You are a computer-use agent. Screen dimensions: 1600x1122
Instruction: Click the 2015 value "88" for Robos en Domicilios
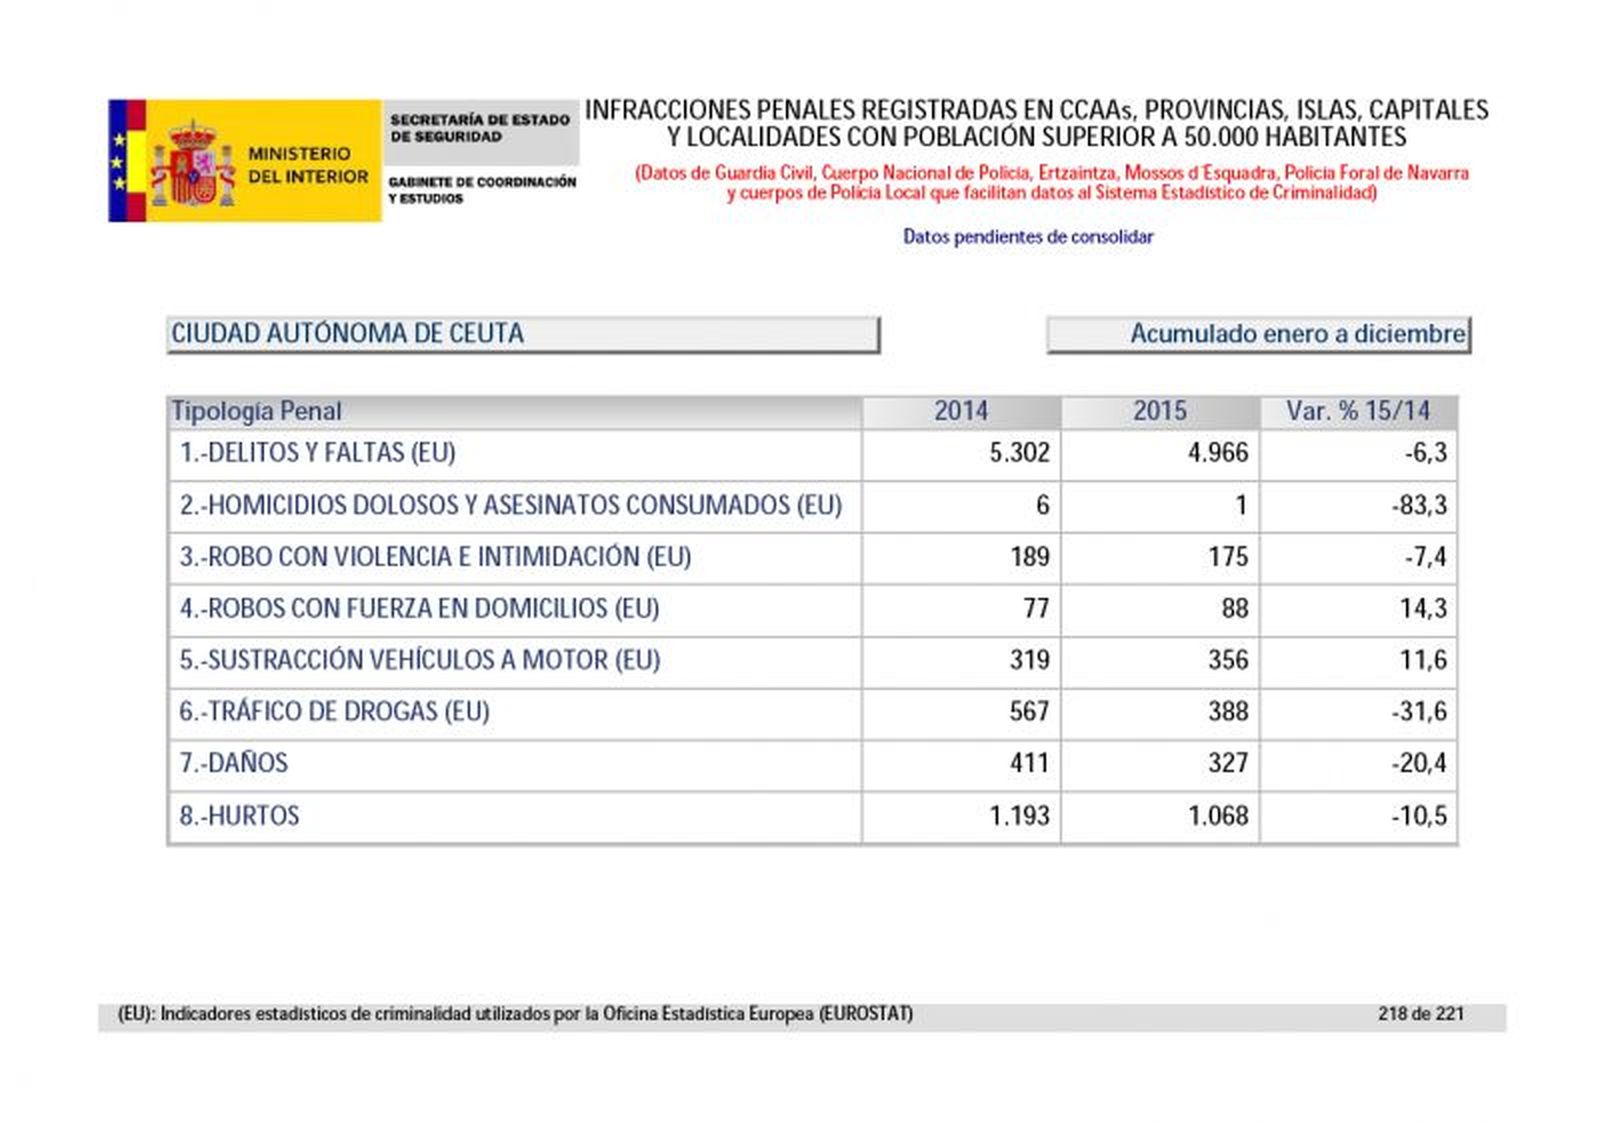(1235, 609)
